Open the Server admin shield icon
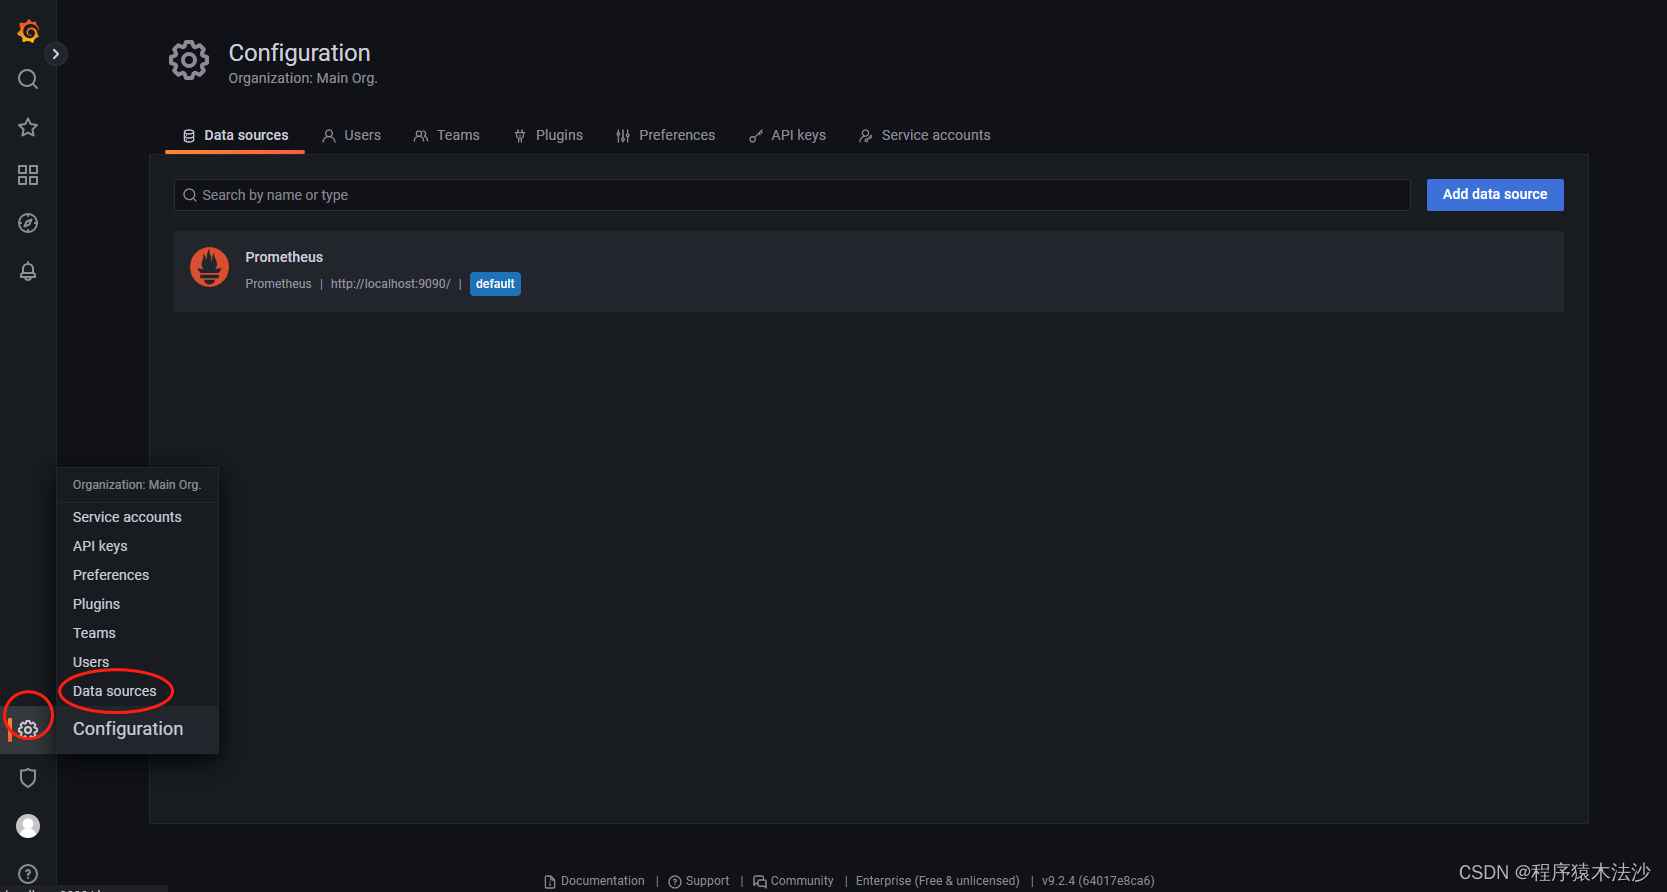 point(28,778)
